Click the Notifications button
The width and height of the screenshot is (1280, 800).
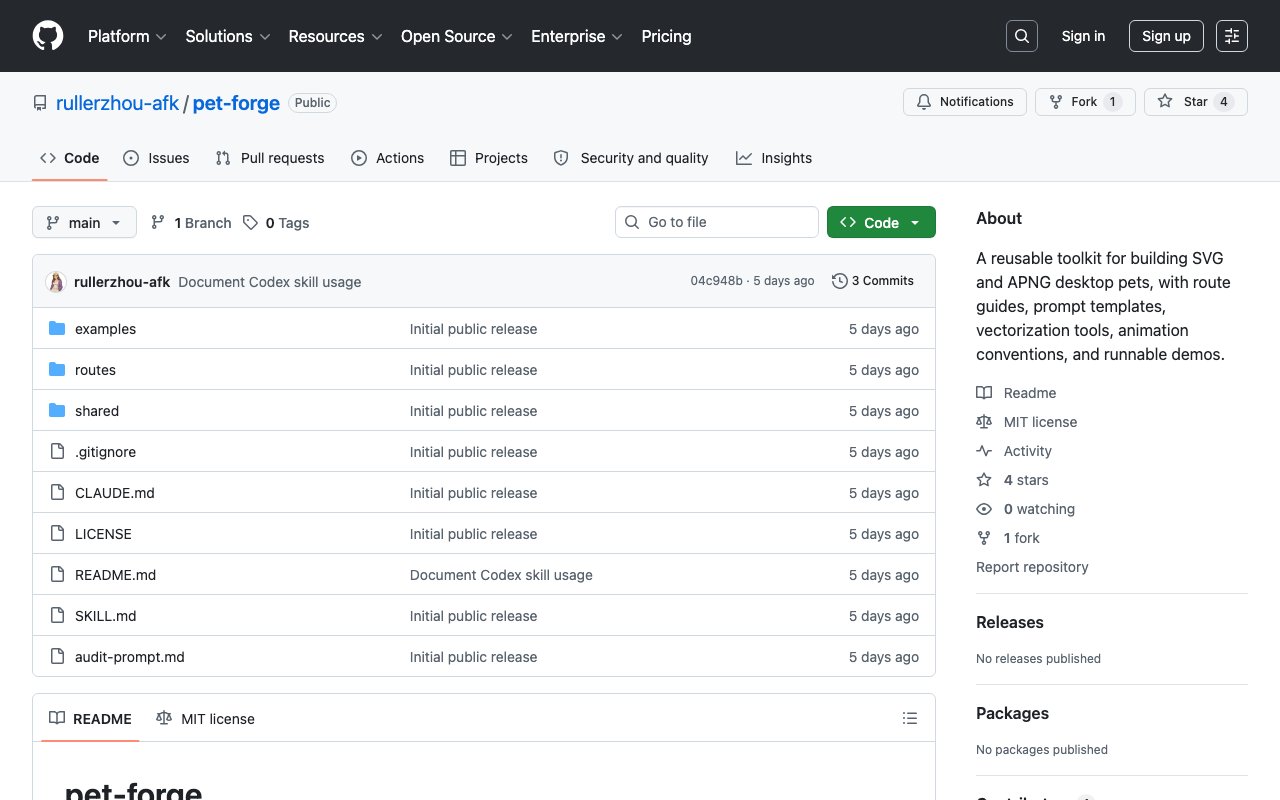coord(965,102)
